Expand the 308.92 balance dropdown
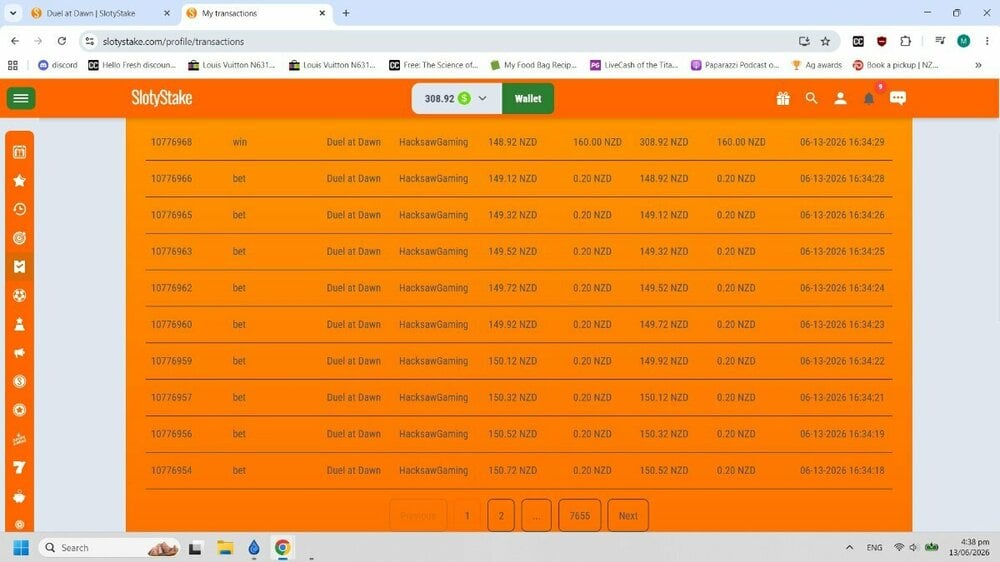This screenshot has width=1000, height=562. (457, 98)
